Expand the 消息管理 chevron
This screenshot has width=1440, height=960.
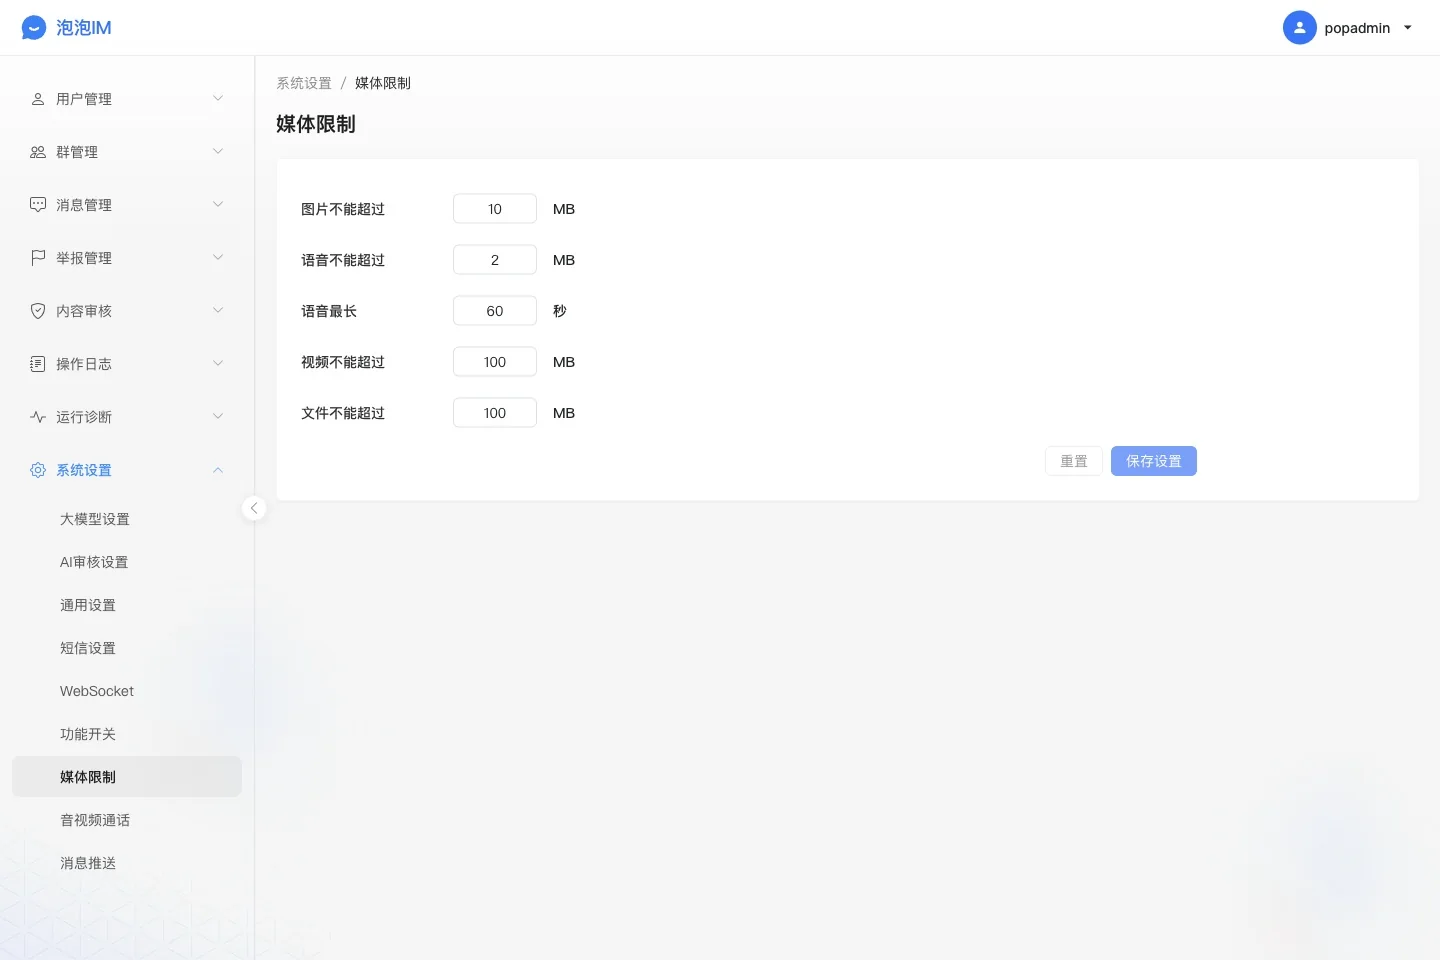click(218, 204)
